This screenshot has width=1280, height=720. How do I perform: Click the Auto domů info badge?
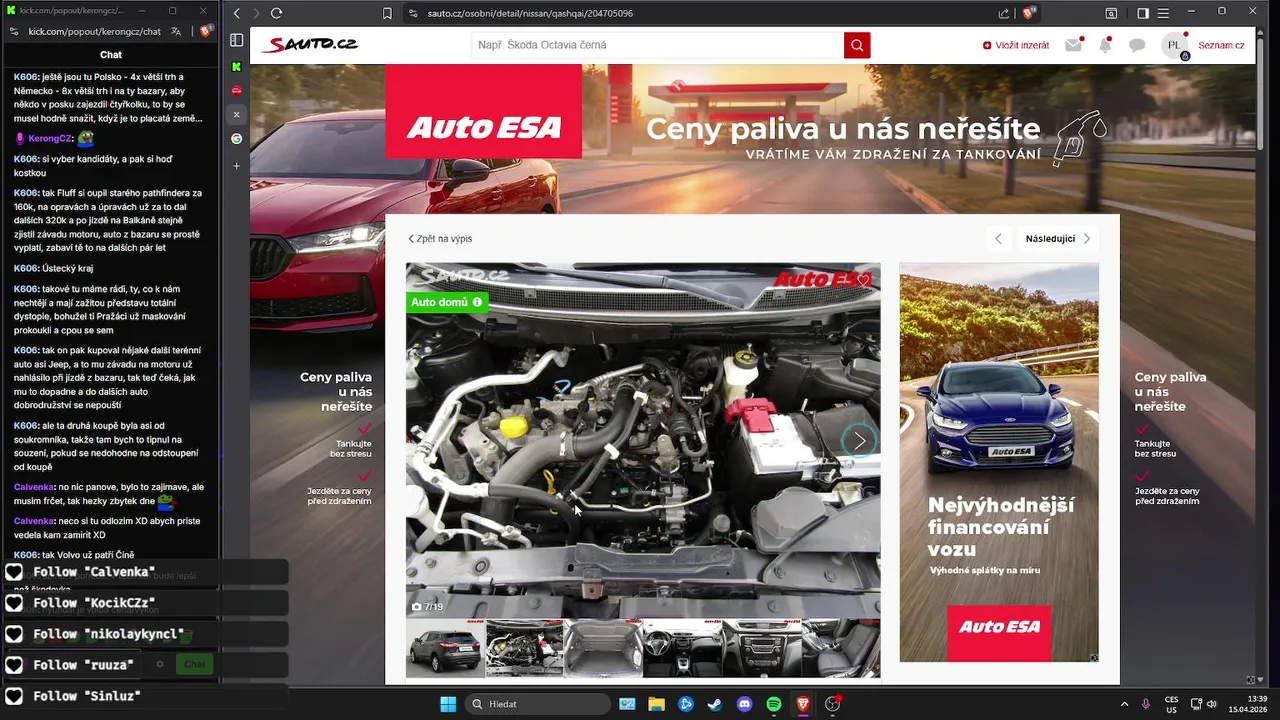(446, 302)
